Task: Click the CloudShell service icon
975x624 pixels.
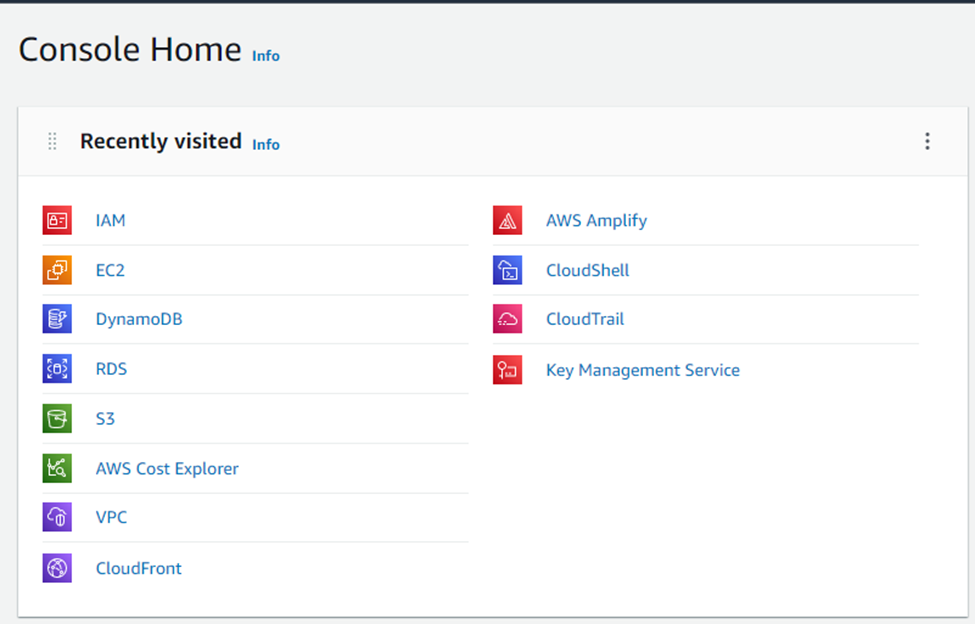Action: click(x=507, y=270)
